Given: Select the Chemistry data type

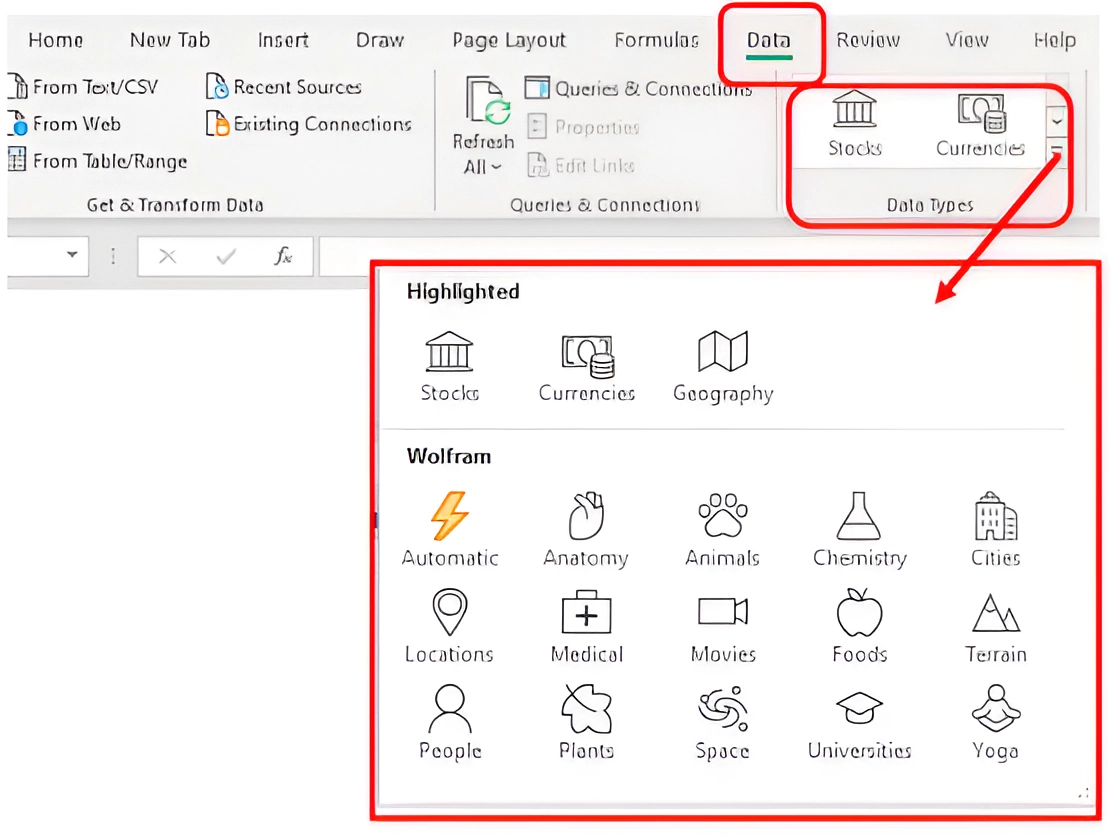Looking at the screenshot, I should tap(858, 528).
